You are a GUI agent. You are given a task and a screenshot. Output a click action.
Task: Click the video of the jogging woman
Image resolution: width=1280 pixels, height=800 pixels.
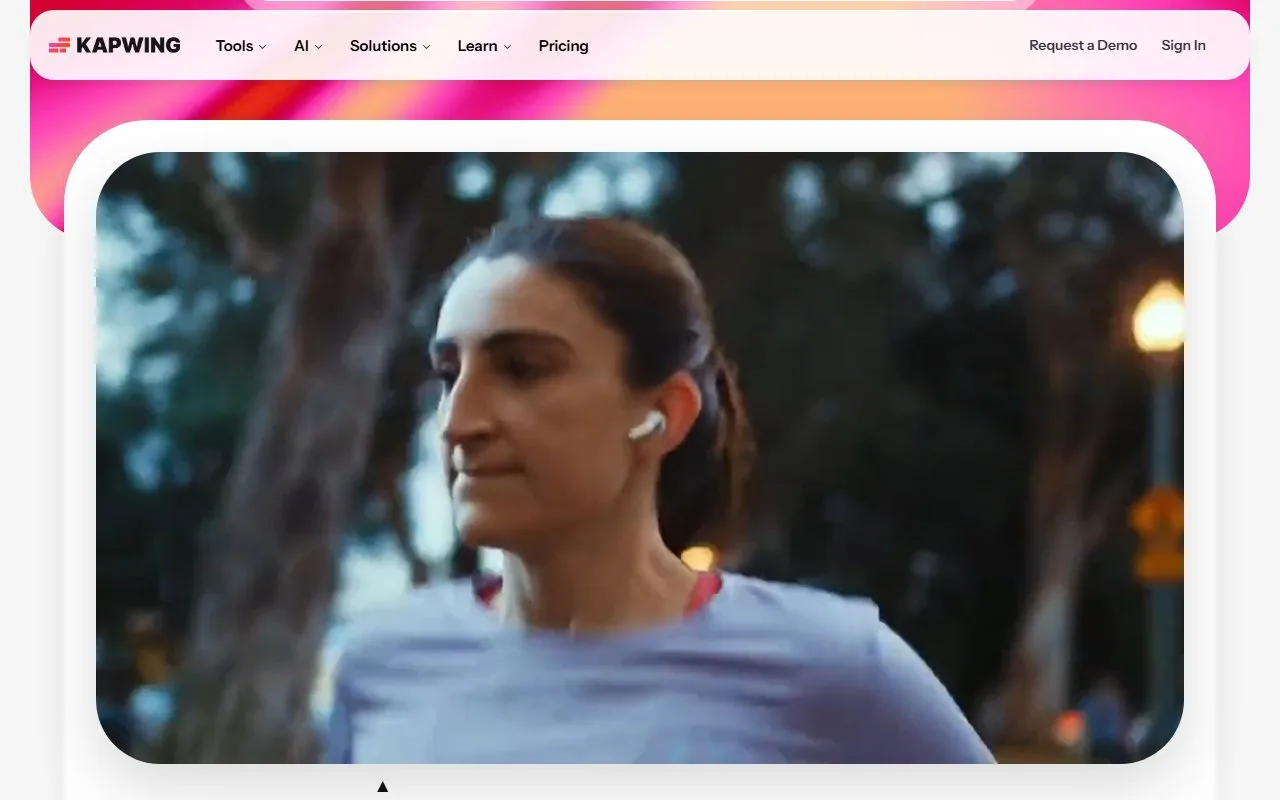640,458
